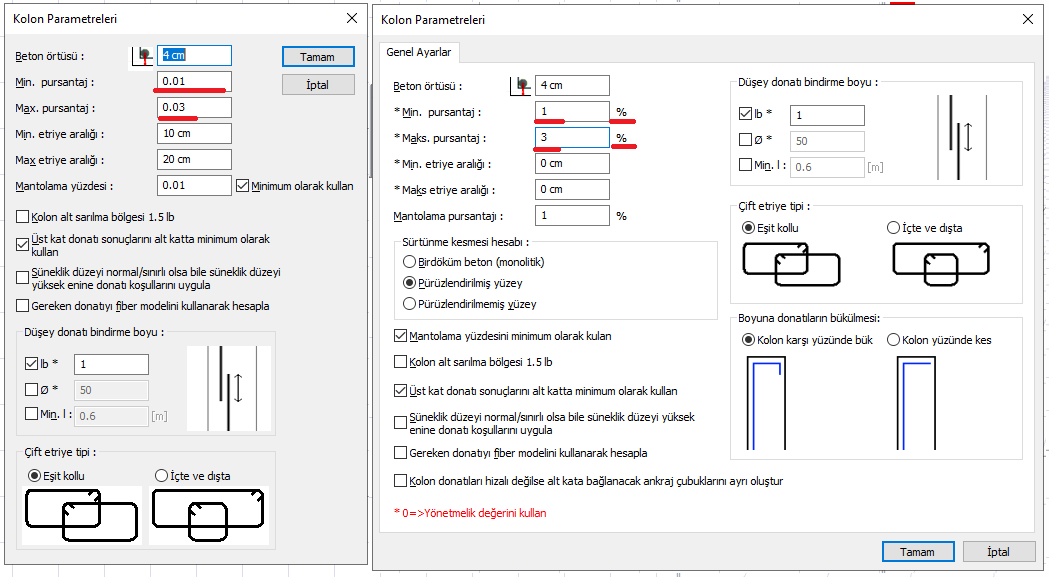Click Tamam button in left dialog

point(318,57)
